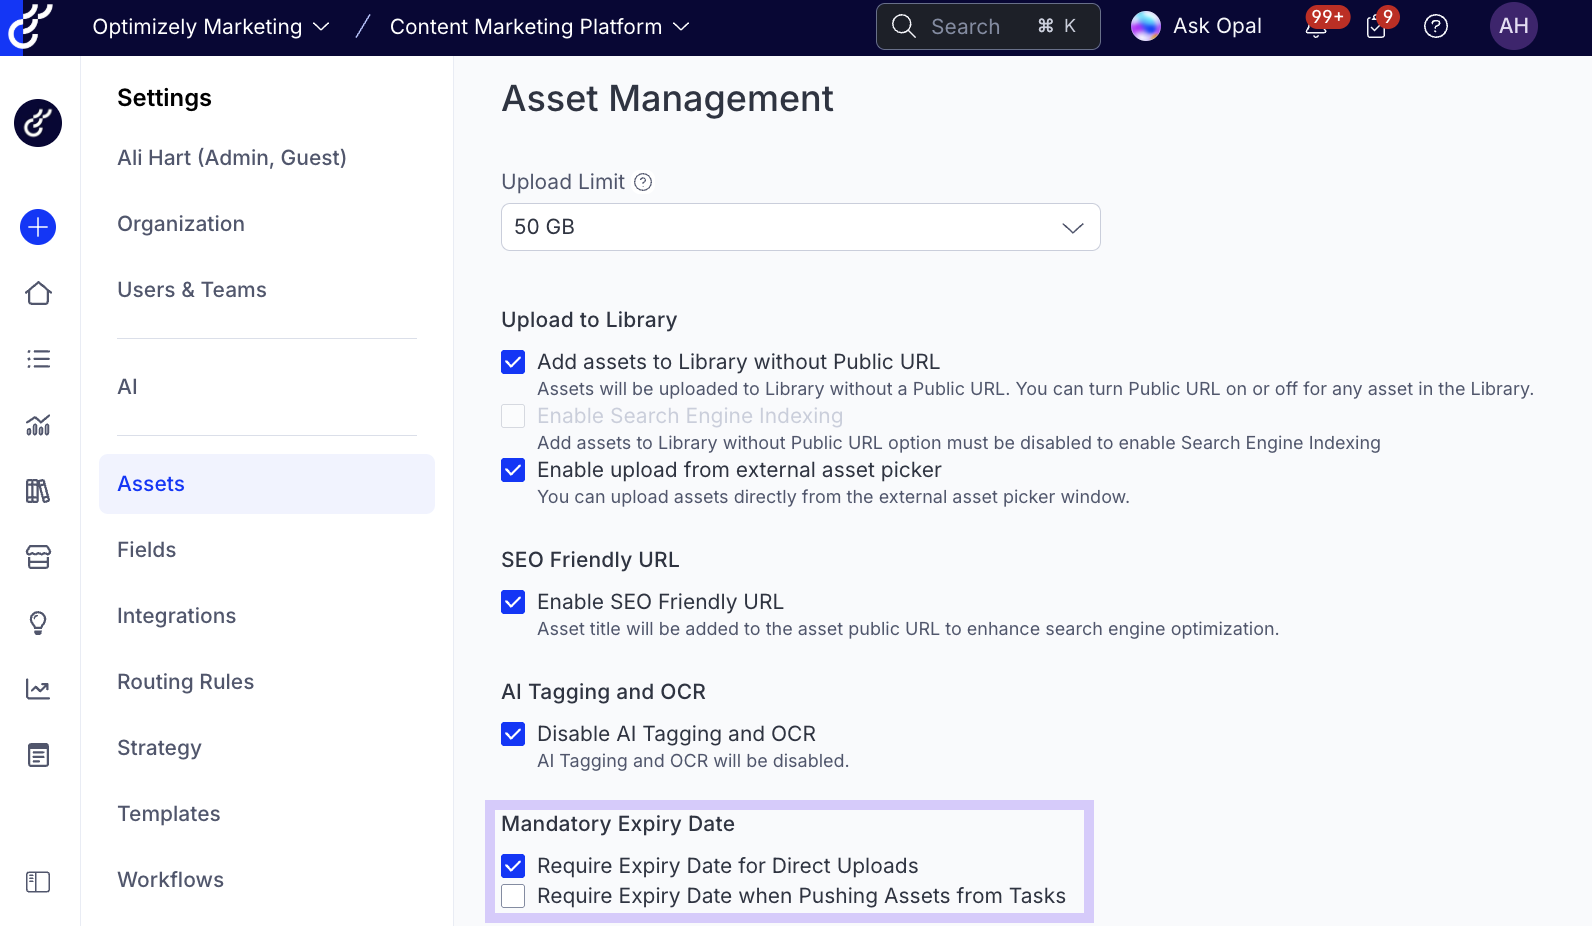
Task: Open the Library books icon in sidebar
Action: pos(38,491)
